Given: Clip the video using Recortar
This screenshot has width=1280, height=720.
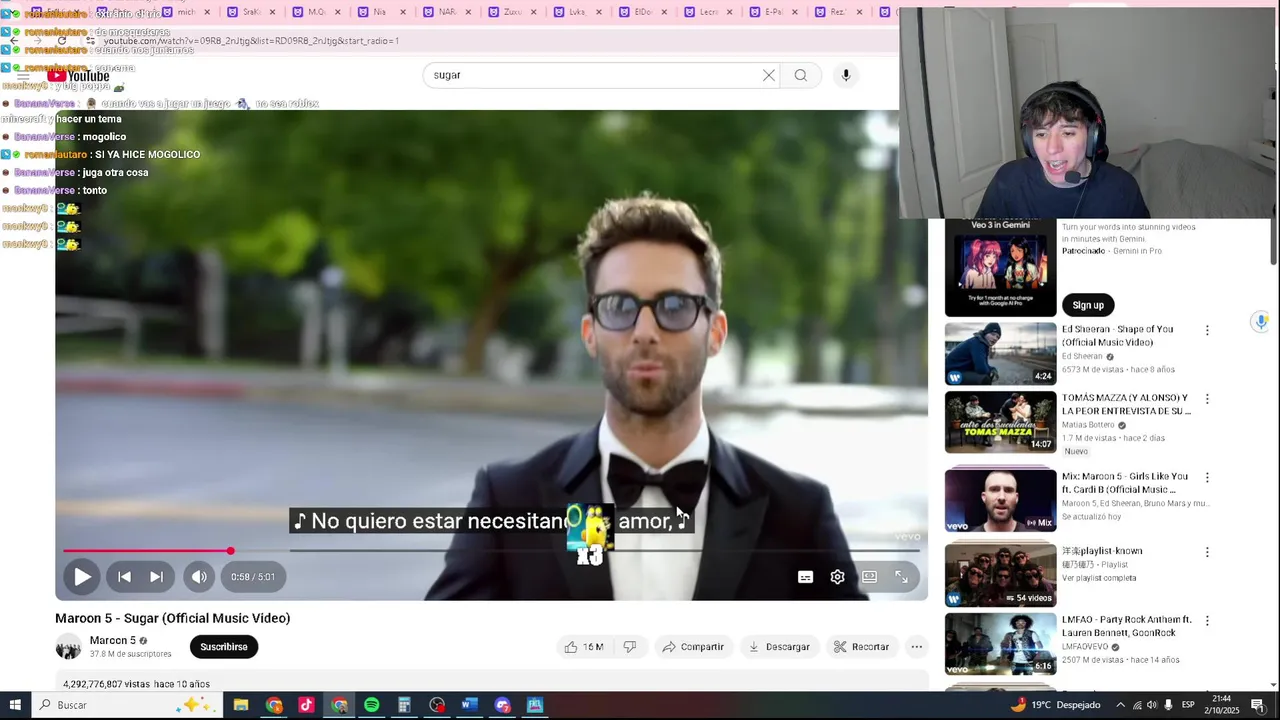Looking at the screenshot, I should point(861,647).
